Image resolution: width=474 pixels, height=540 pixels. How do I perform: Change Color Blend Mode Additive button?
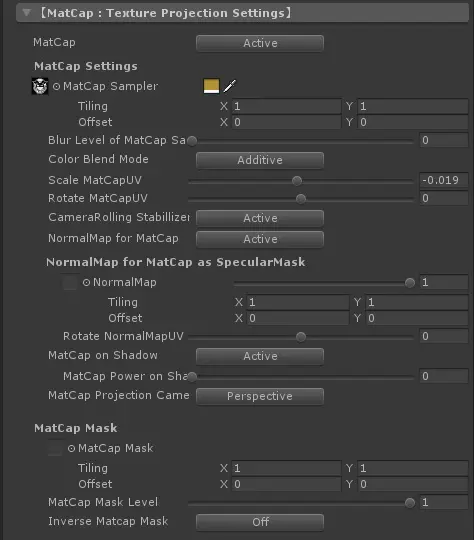tap(260, 160)
